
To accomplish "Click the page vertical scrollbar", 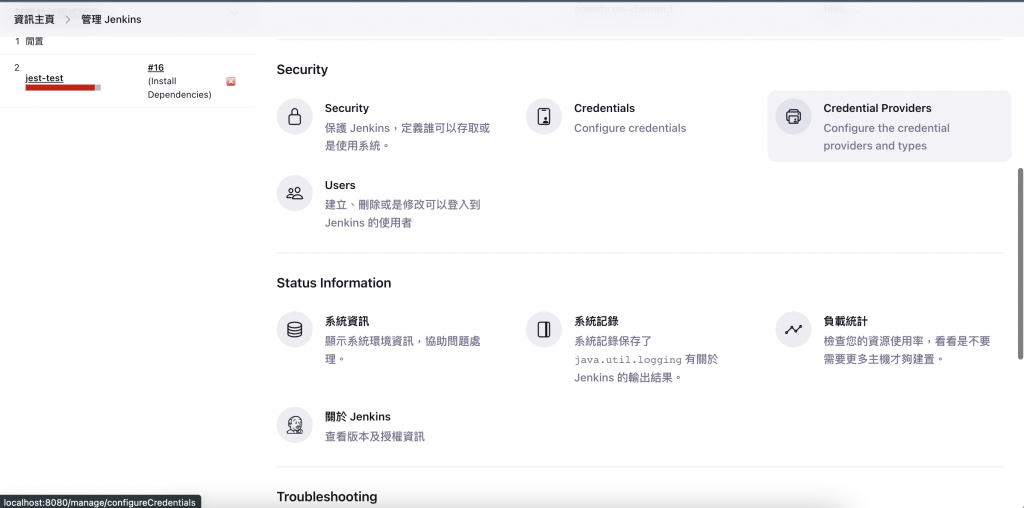I will click(1020, 263).
